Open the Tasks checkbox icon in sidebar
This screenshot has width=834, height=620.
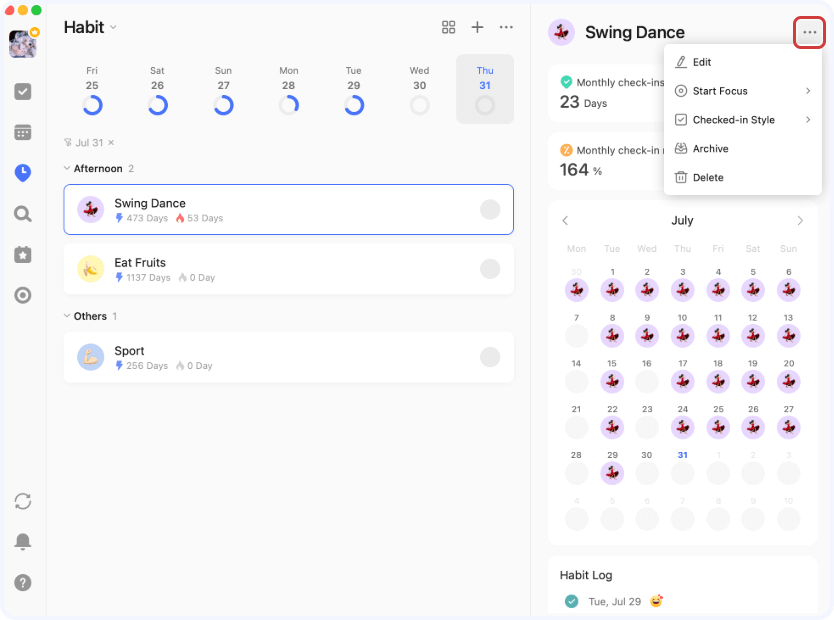pyautogui.click(x=23, y=91)
